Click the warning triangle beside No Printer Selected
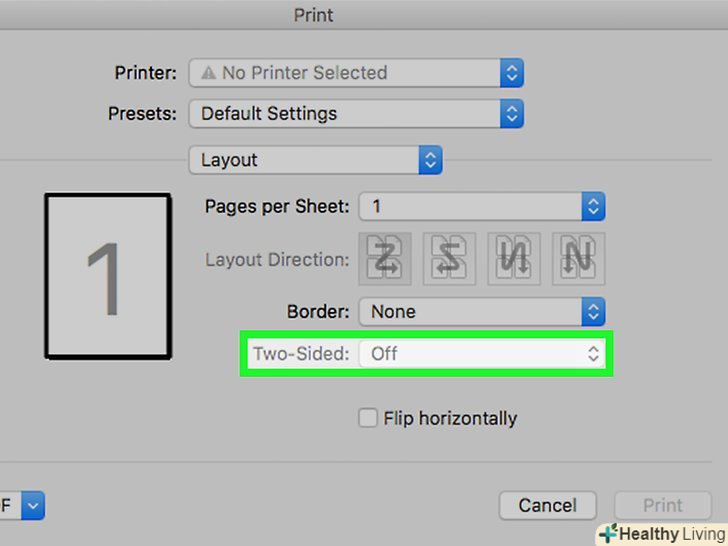The width and height of the screenshot is (728, 546). point(208,73)
